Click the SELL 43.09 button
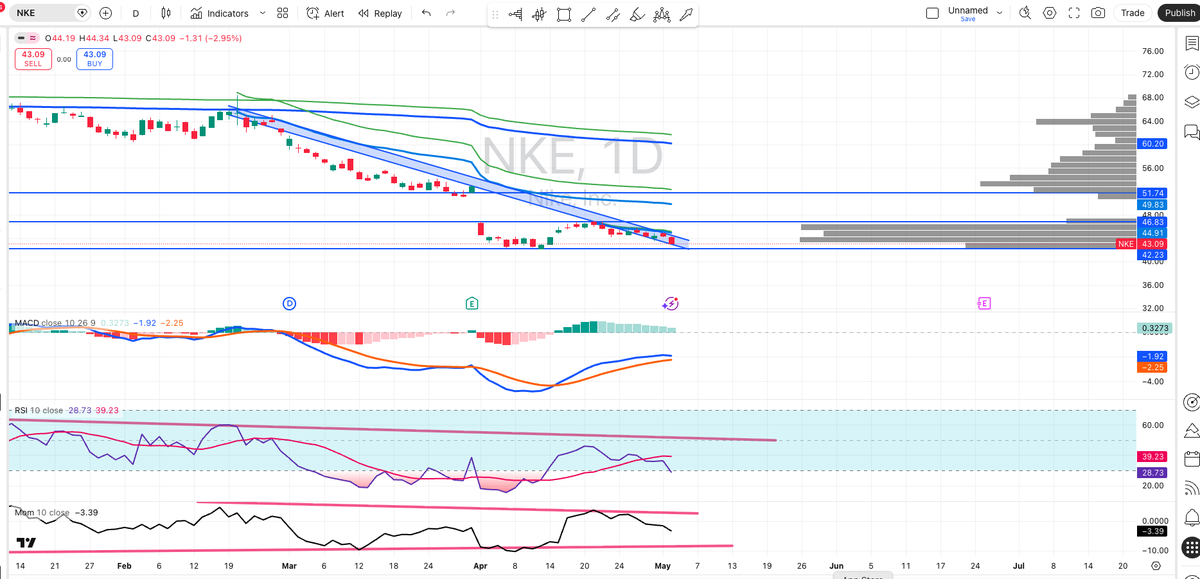 [x=32, y=58]
